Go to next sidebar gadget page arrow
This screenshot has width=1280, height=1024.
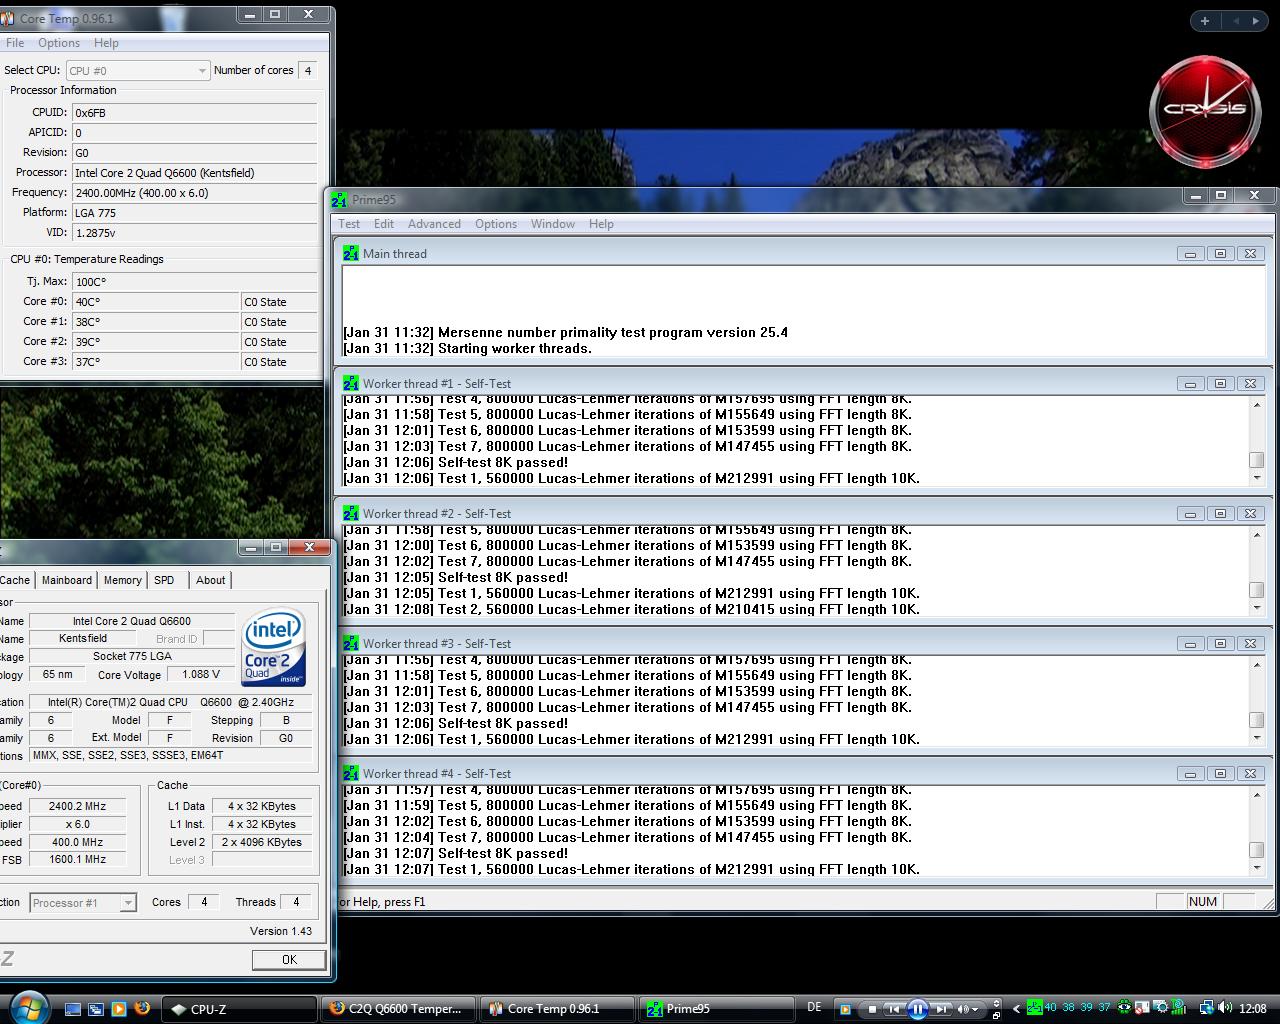[x=1256, y=20]
